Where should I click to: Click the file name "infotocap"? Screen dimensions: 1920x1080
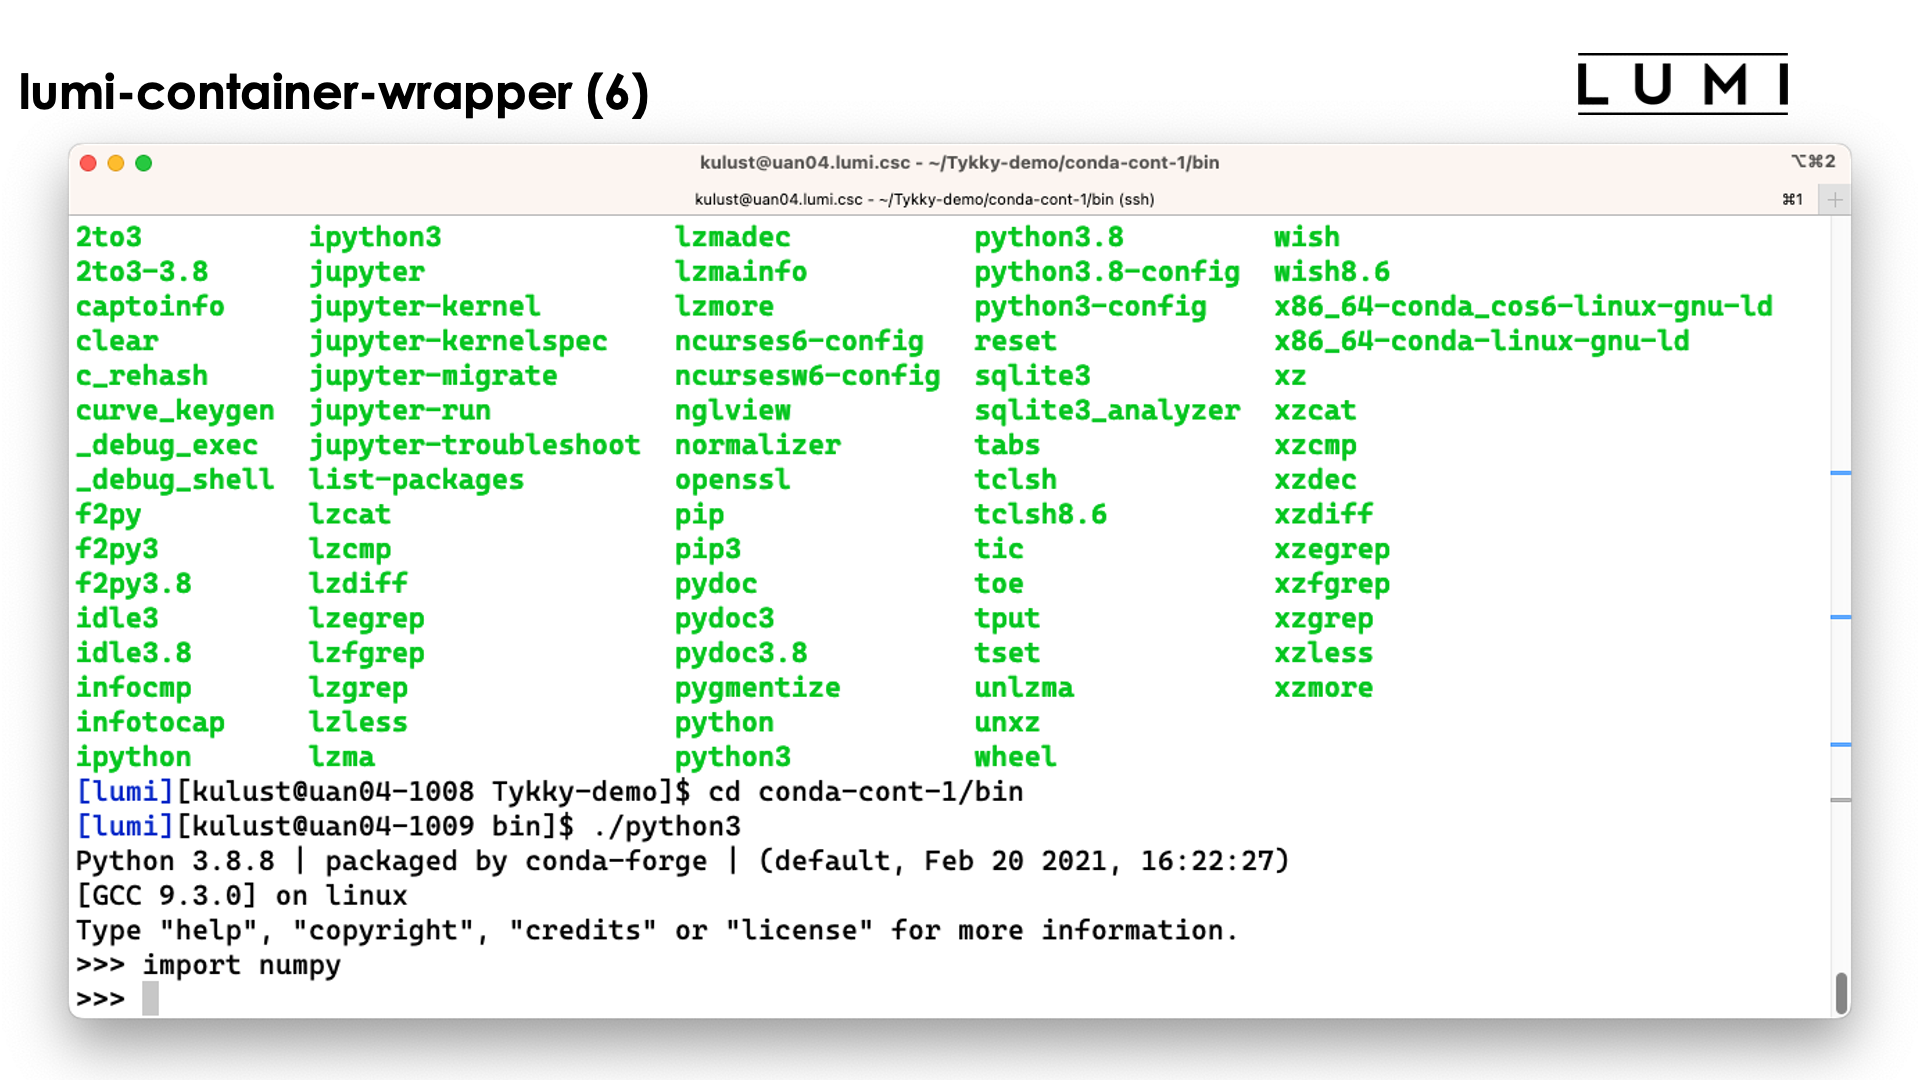coord(150,722)
